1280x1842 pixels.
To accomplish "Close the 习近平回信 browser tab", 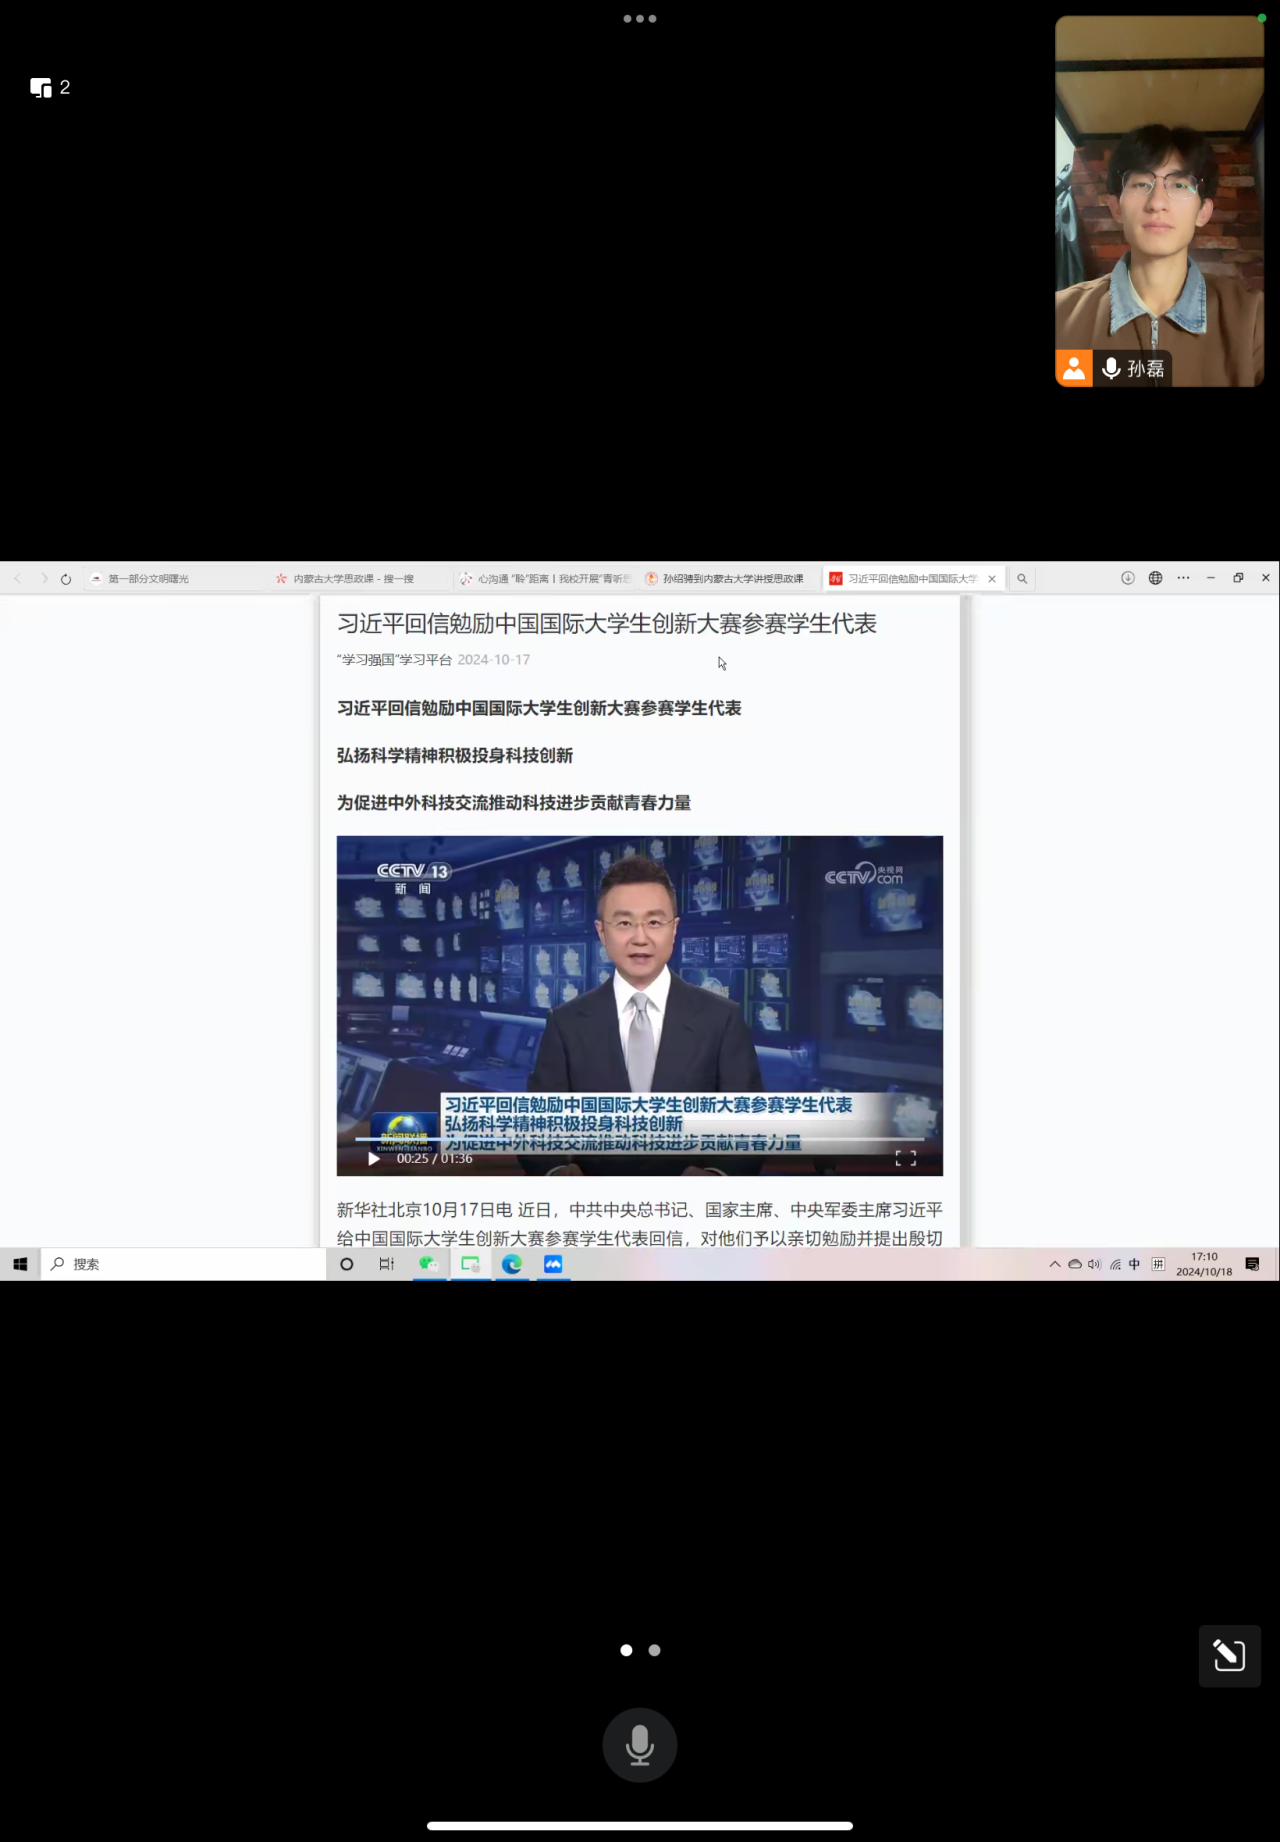I will (992, 579).
